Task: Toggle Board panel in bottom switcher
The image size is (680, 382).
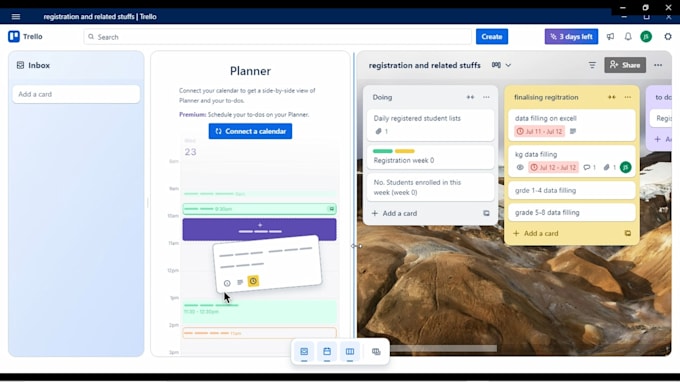Action: (350, 352)
